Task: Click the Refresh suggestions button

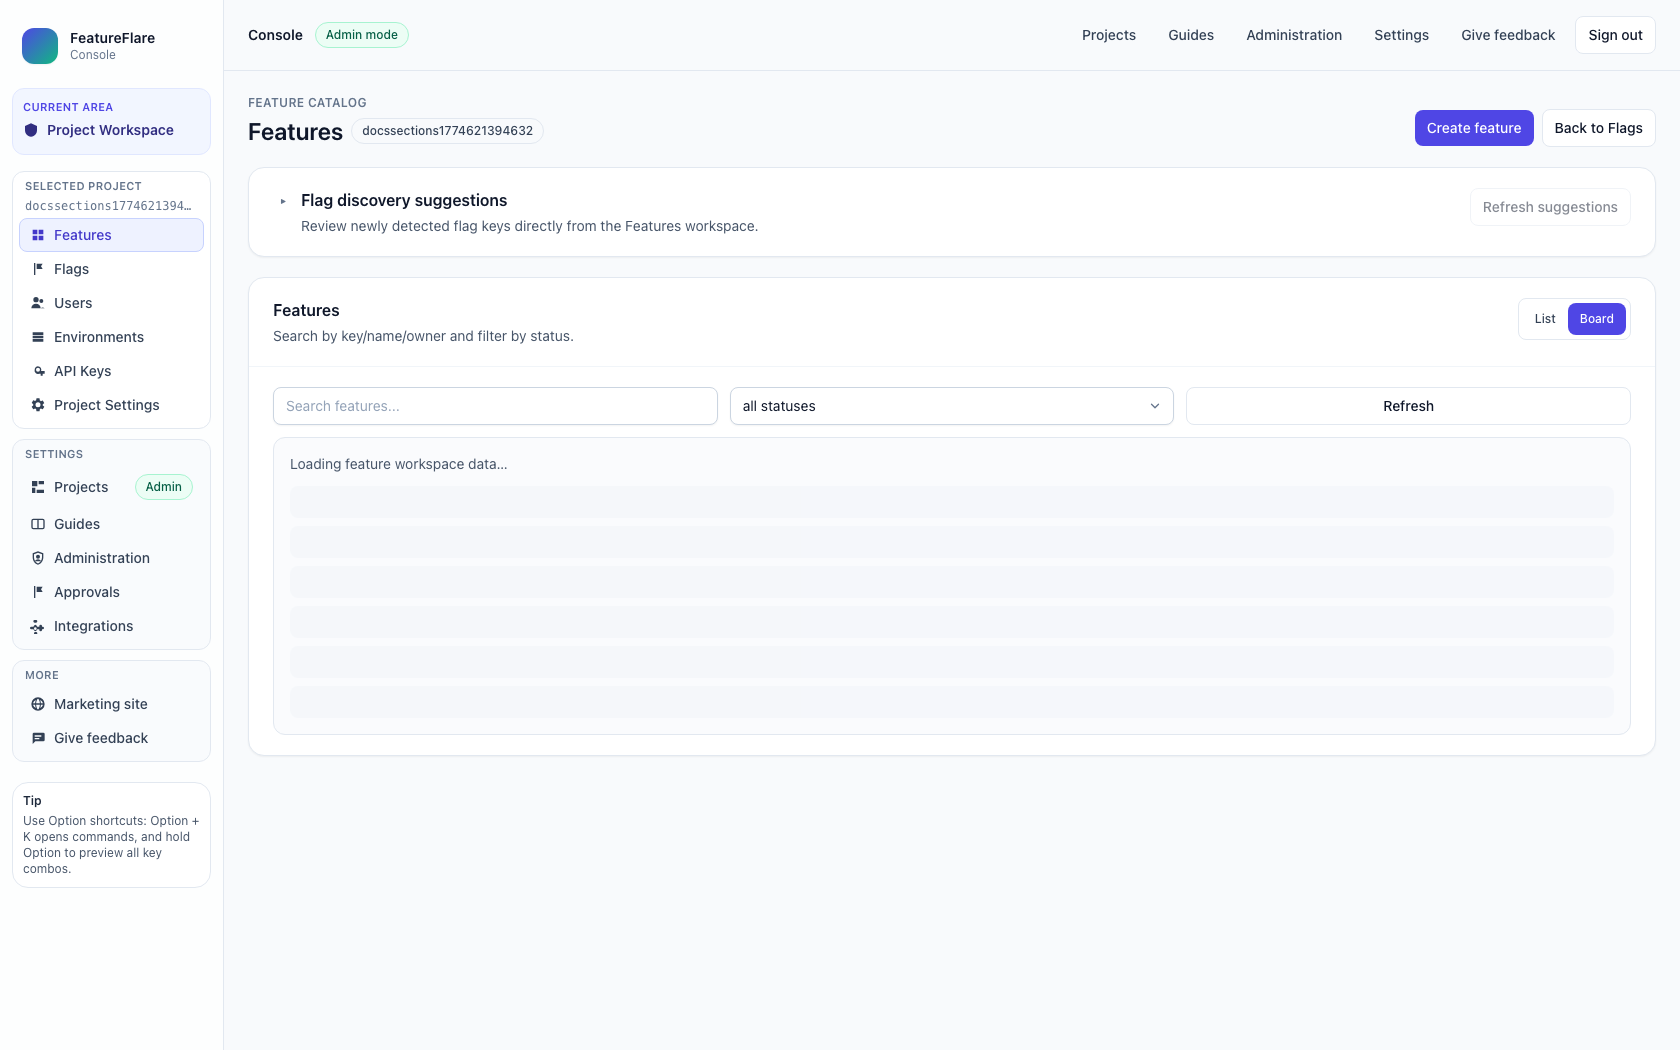Action: click(x=1550, y=207)
